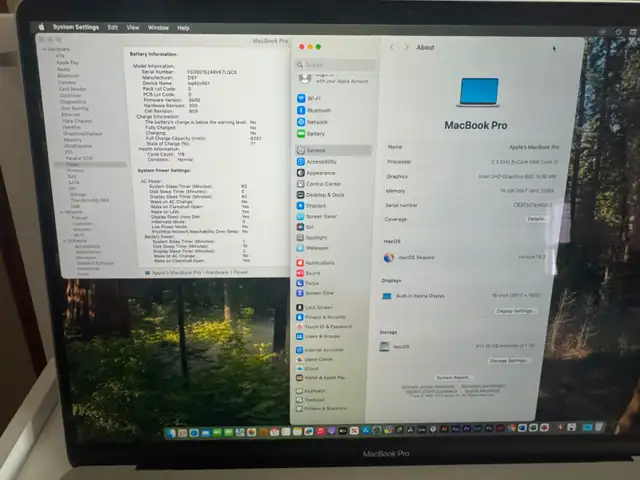Select Graphics/Displays in System Information

(x=83, y=133)
